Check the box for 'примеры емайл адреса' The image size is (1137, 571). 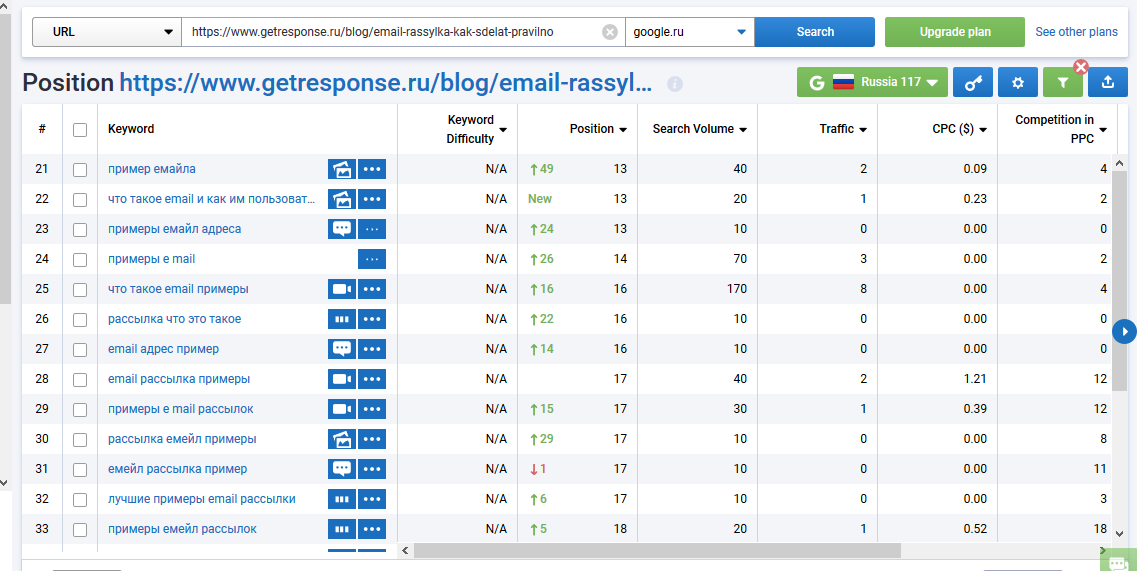tap(80, 230)
